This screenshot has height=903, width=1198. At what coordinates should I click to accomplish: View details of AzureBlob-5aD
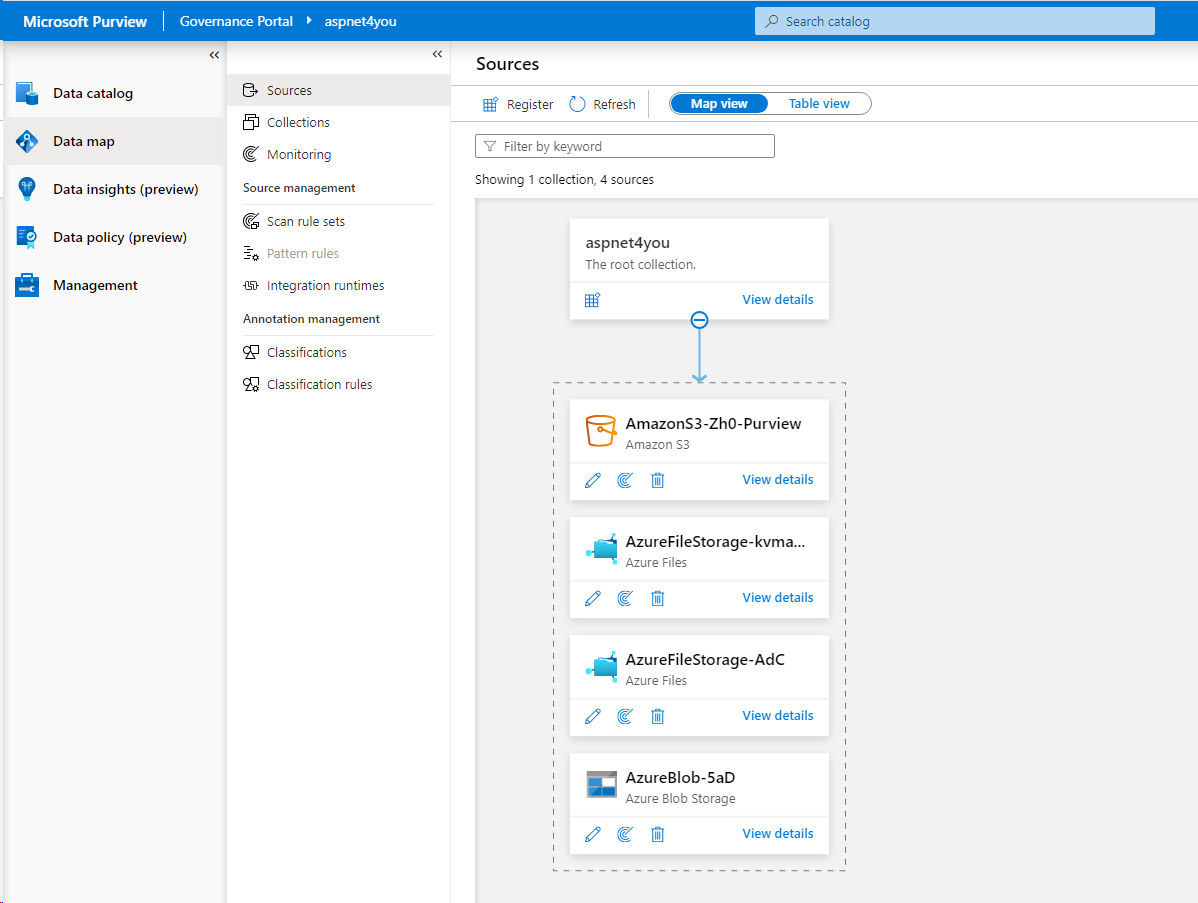point(778,833)
